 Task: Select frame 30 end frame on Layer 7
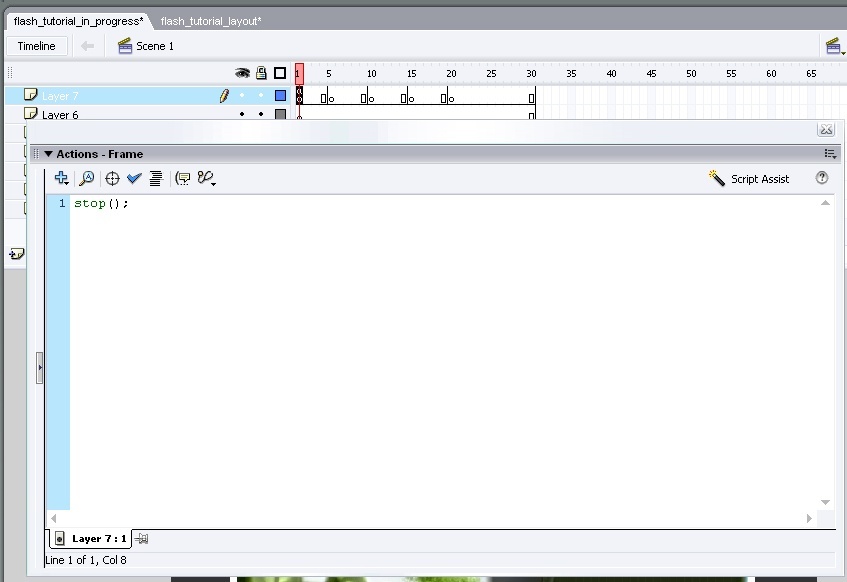coord(532,98)
